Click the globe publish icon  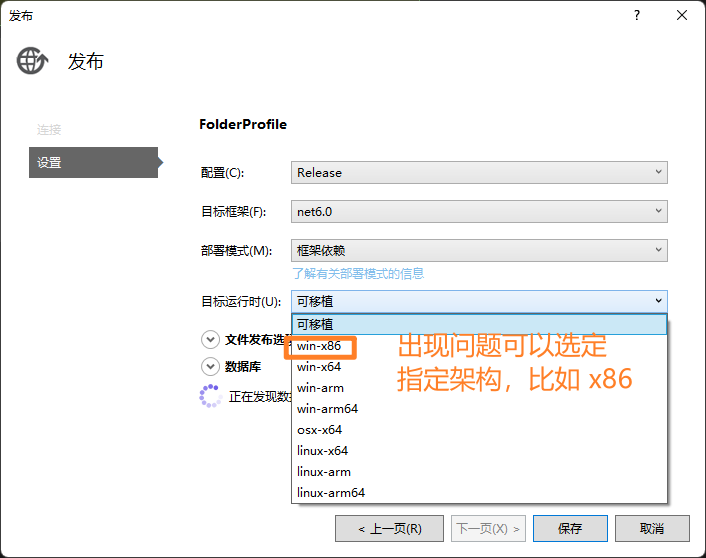[32, 61]
